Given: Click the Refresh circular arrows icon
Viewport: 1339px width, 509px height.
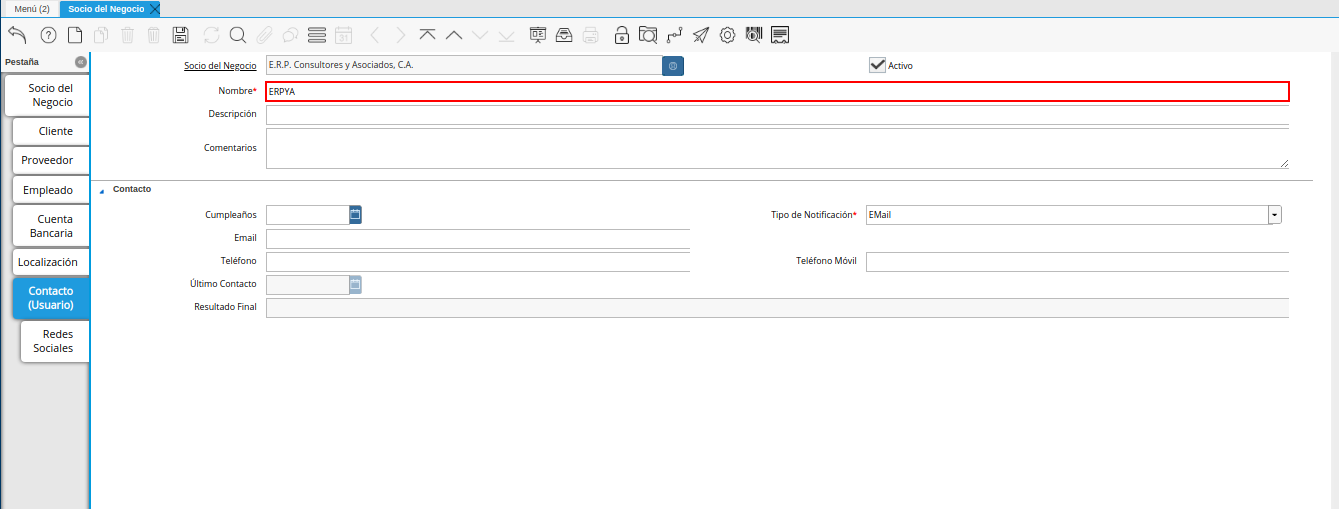Looking at the screenshot, I should click(x=211, y=35).
